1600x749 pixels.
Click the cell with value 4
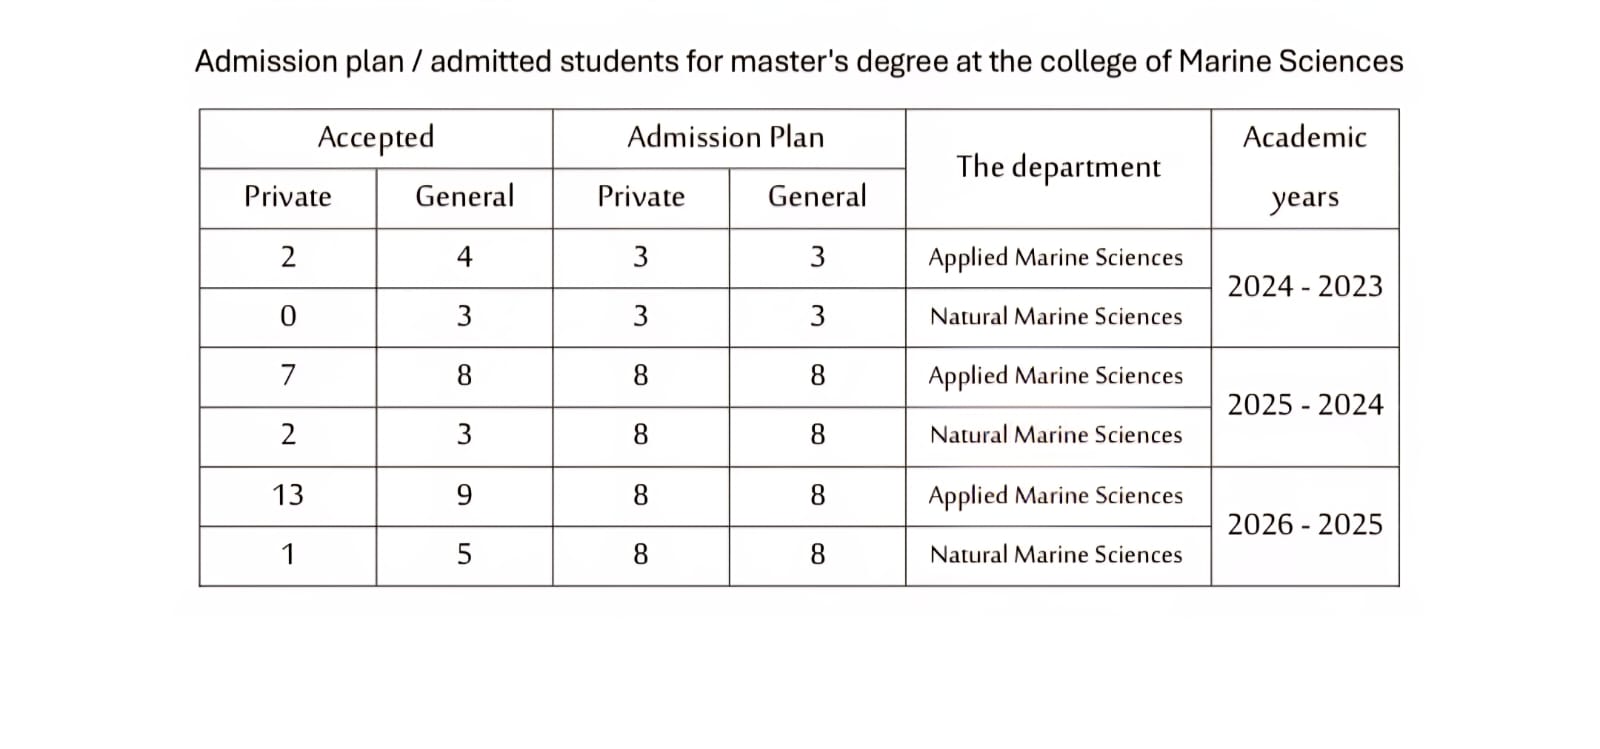(x=464, y=258)
